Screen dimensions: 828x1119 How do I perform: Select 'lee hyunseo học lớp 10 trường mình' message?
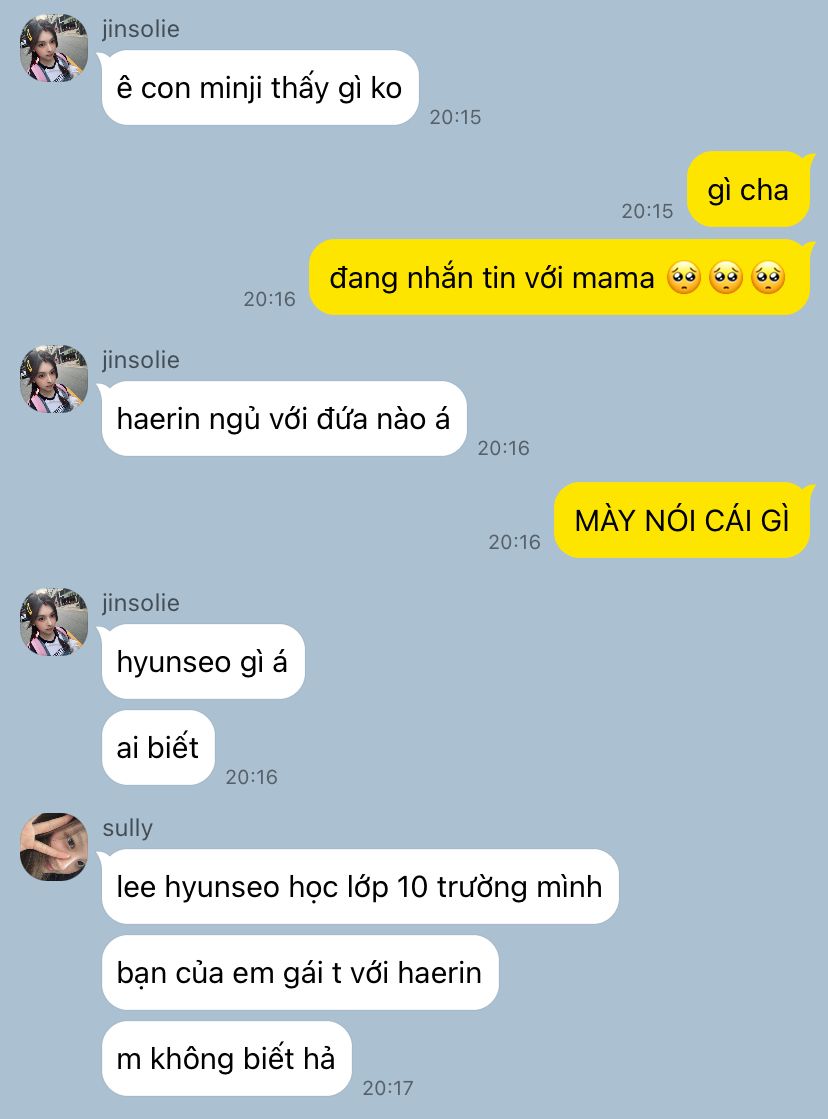[360, 886]
